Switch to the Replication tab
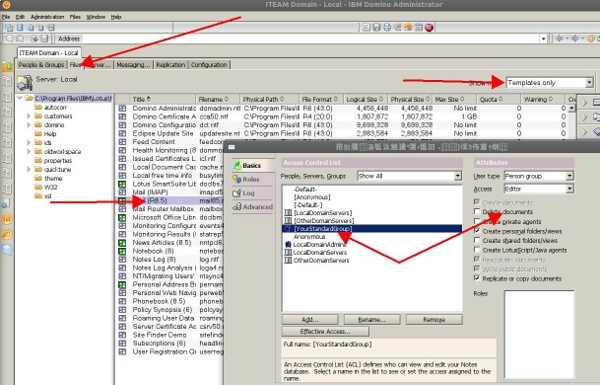The width and height of the screenshot is (600, 385). coord(171,65)
